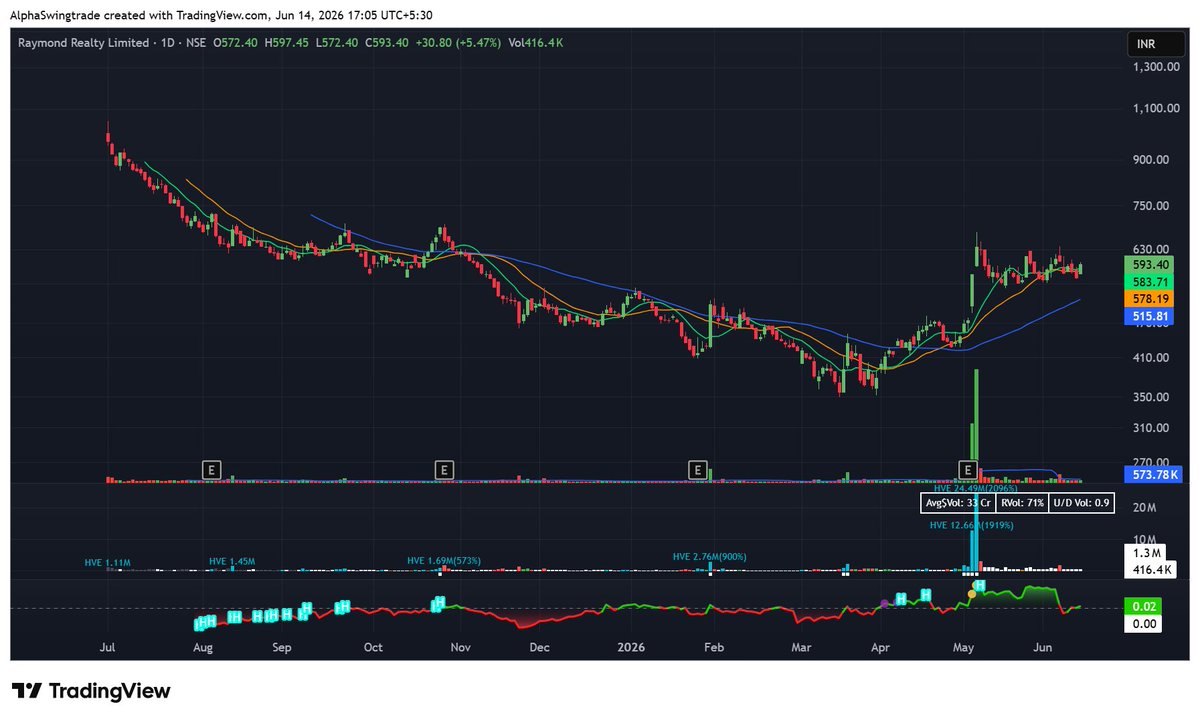Click the RVol 71% box
The width and height of the screenshot is (1200, 721).
point(1021,503)
